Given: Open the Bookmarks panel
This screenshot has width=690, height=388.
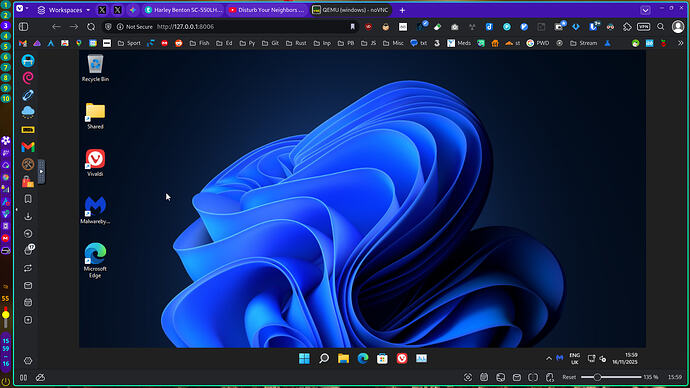Looking at the screenshot, I should click(x=28, y=199).
